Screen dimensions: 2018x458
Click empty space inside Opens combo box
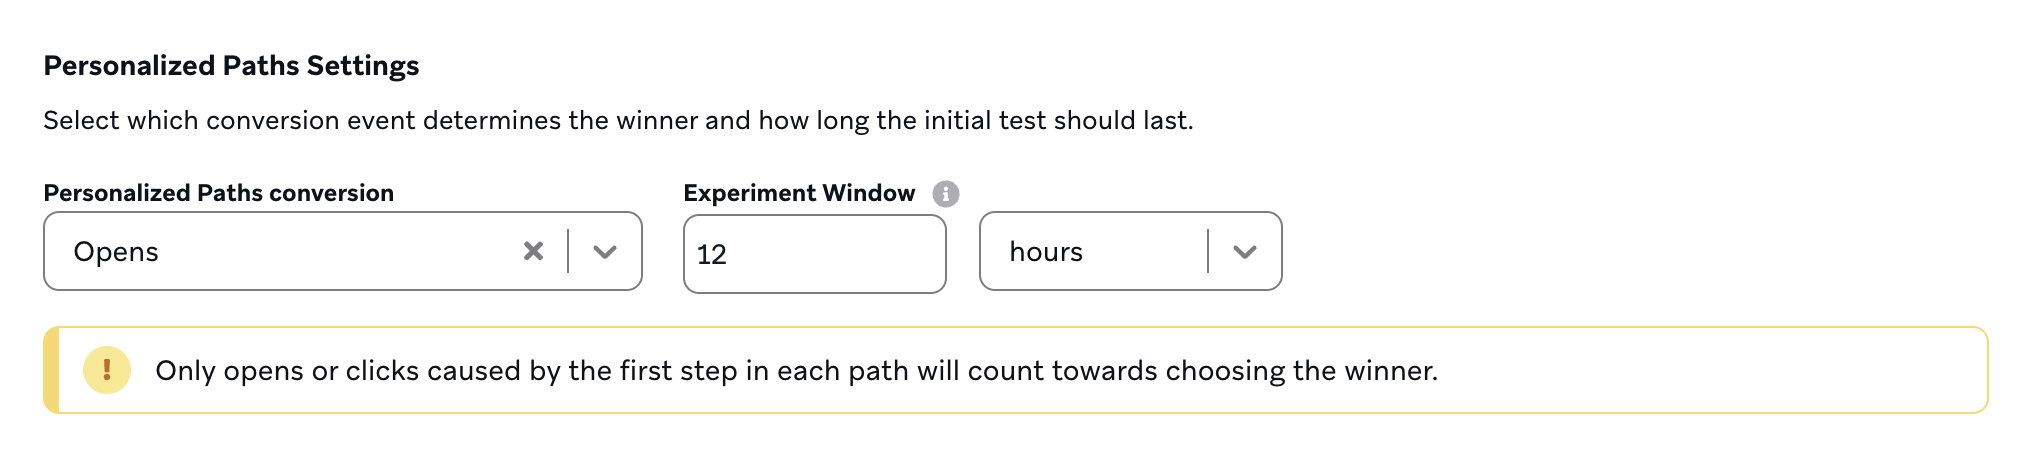[x=340, y=251]
